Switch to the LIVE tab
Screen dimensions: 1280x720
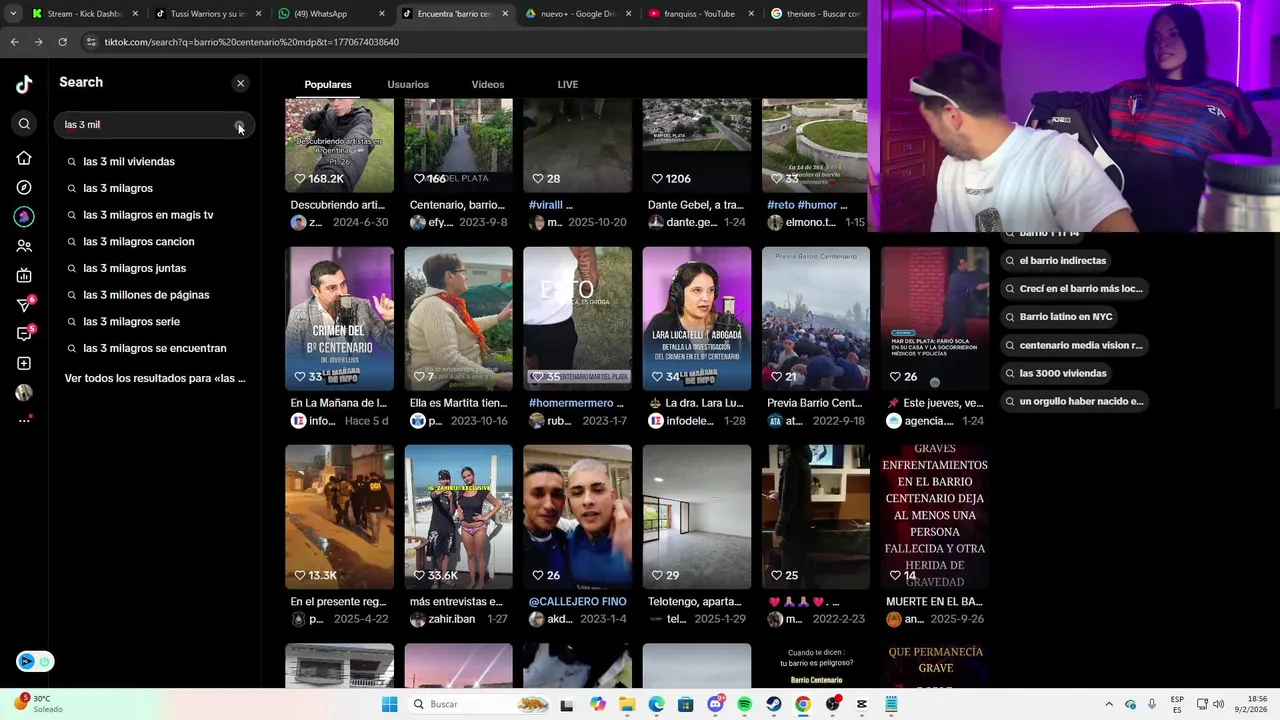click(567, 84)
